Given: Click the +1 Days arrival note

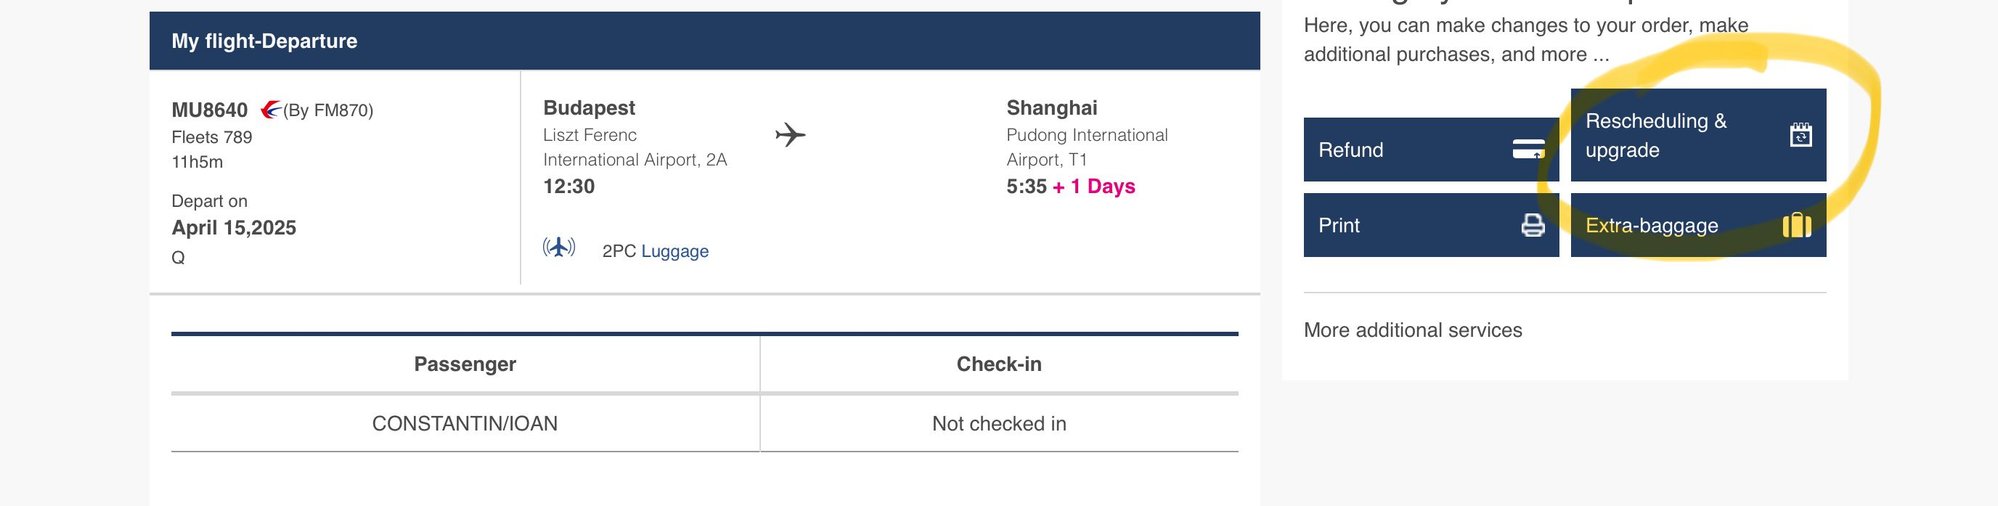Looking at the screenshot, I should [x=1093, y=186].
